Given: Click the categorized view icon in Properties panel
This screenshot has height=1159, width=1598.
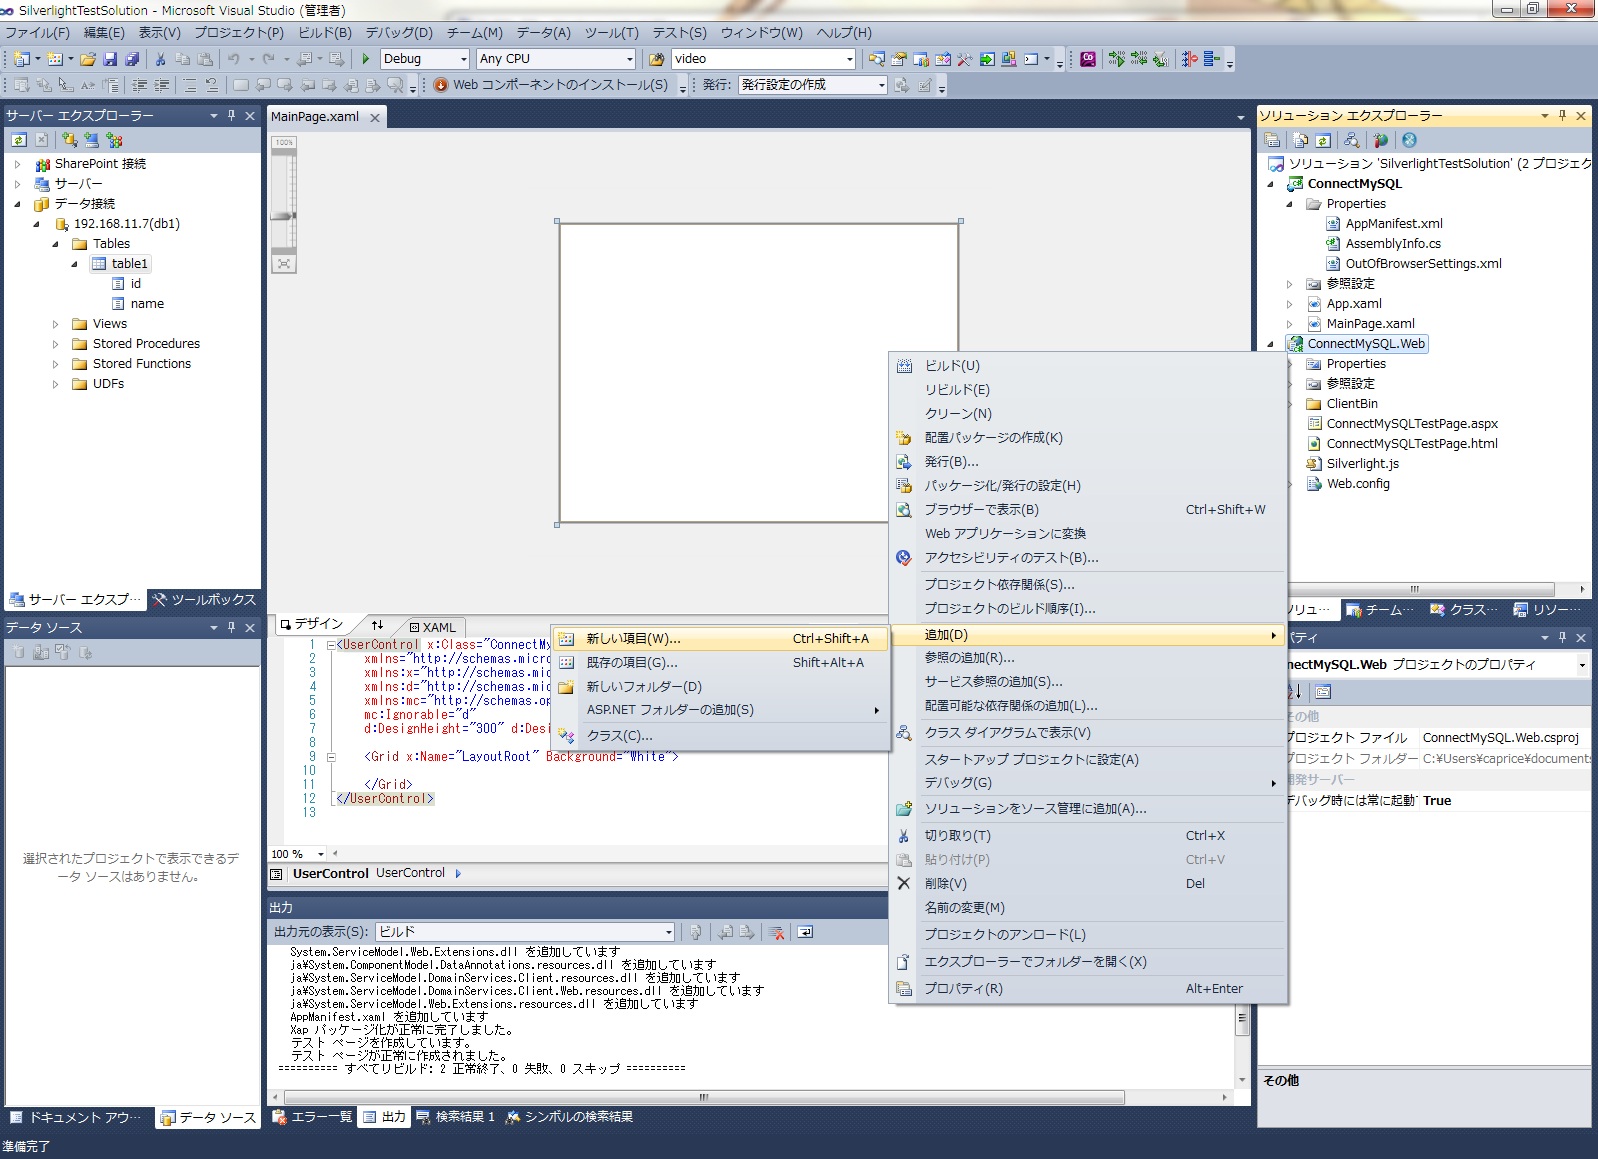Looking at the screenshot, I should [1323, 691].
